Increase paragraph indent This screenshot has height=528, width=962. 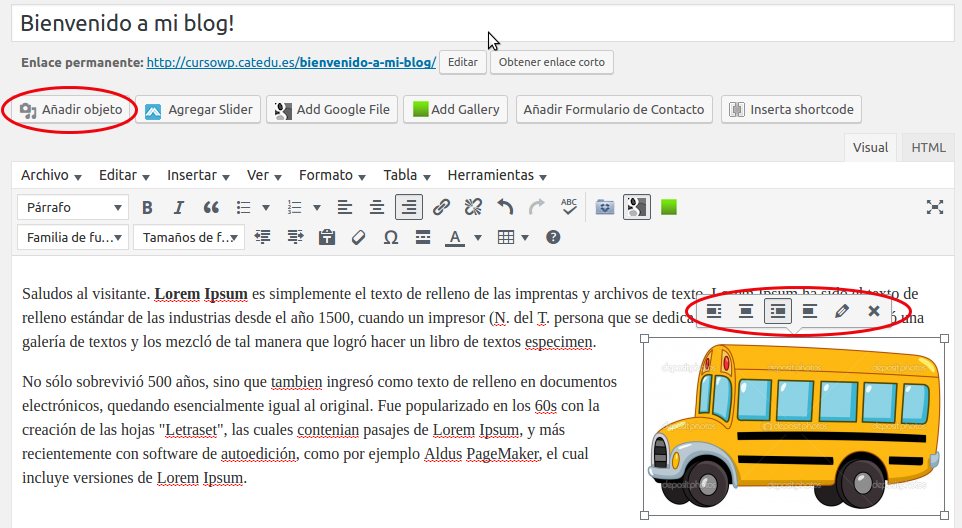point(295,237)
